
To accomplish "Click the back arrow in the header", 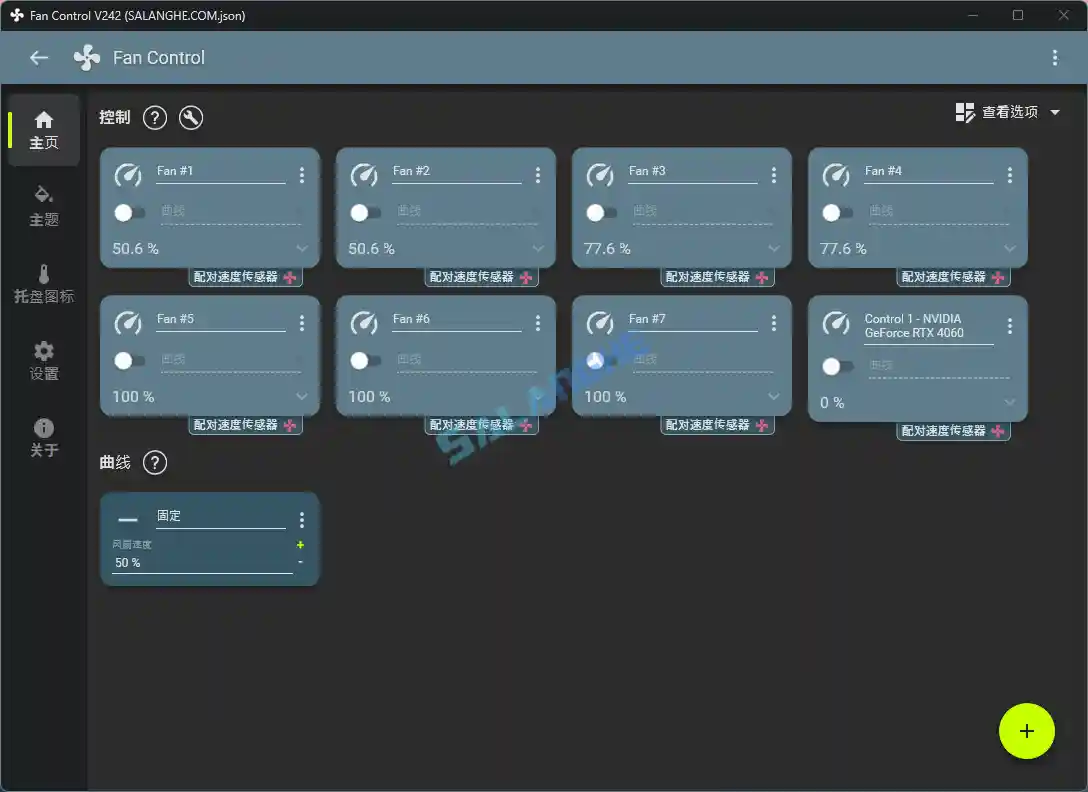I will [38, 57].
